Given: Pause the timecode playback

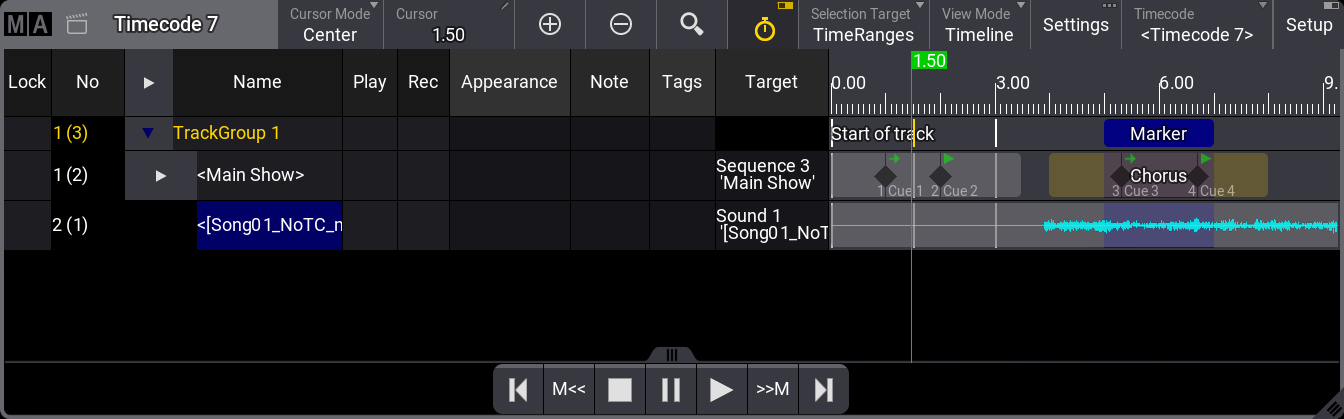Looking at the screenshot, I should tap(671, 390).
